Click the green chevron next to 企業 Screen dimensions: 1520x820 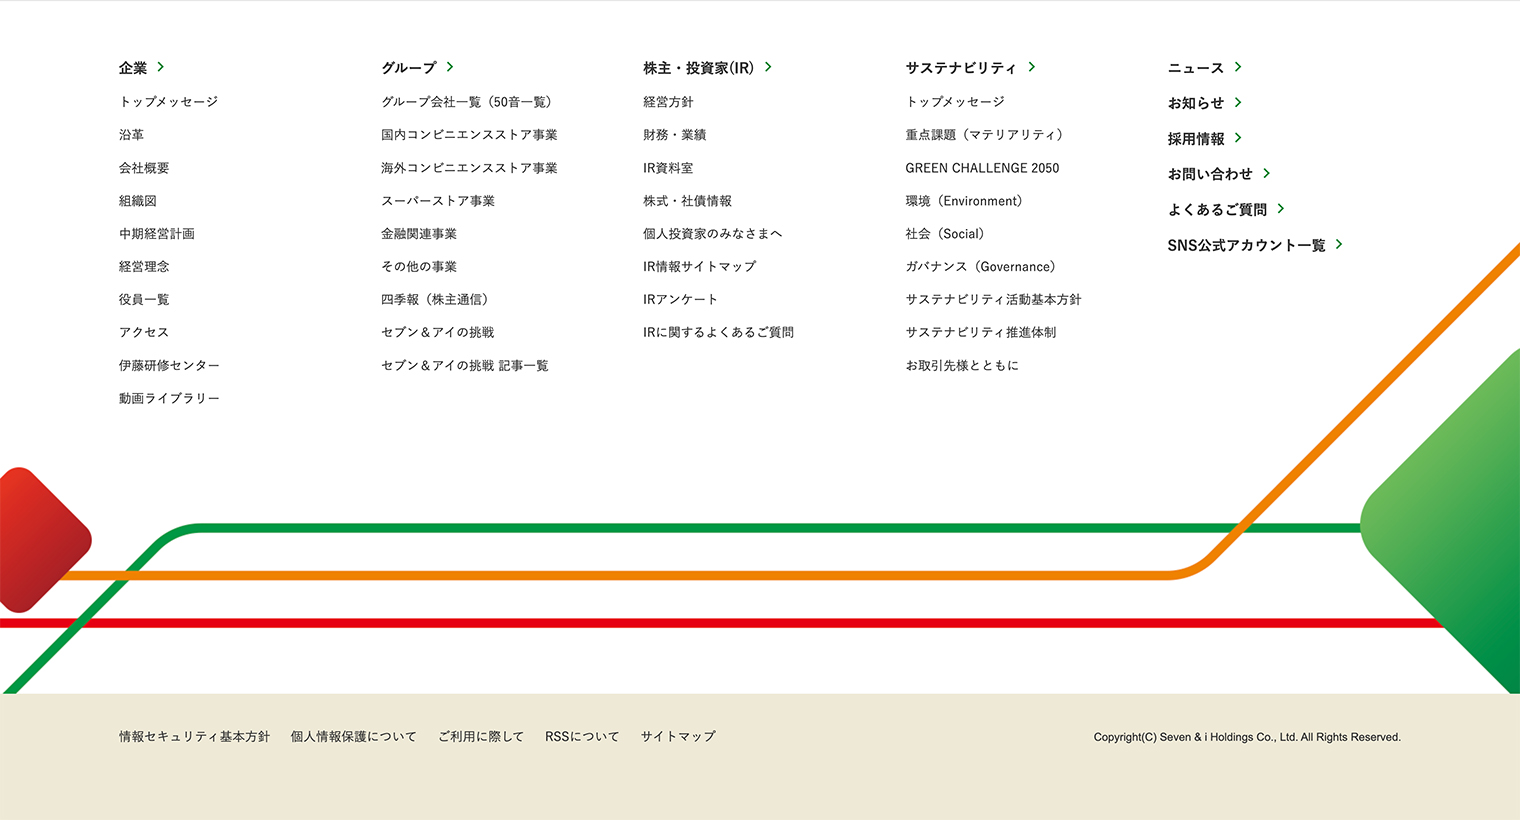160,67
